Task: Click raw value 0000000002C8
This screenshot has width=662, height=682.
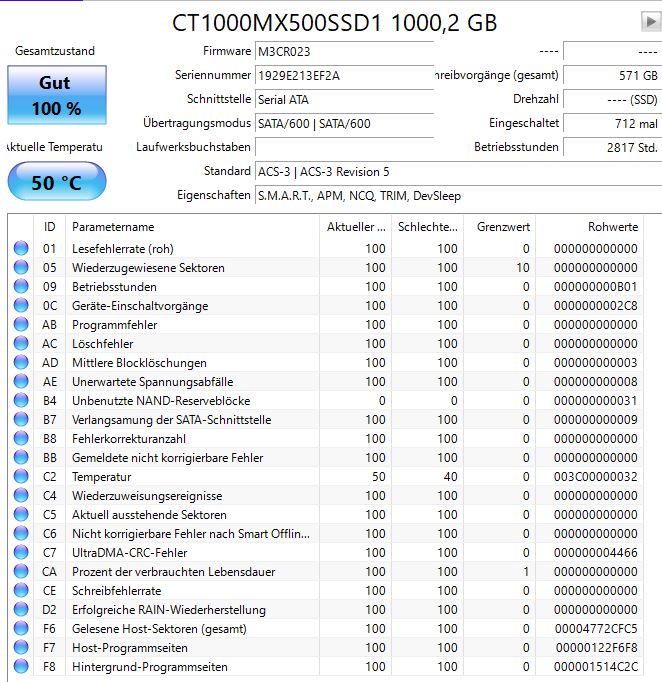Action: (595, 306)
